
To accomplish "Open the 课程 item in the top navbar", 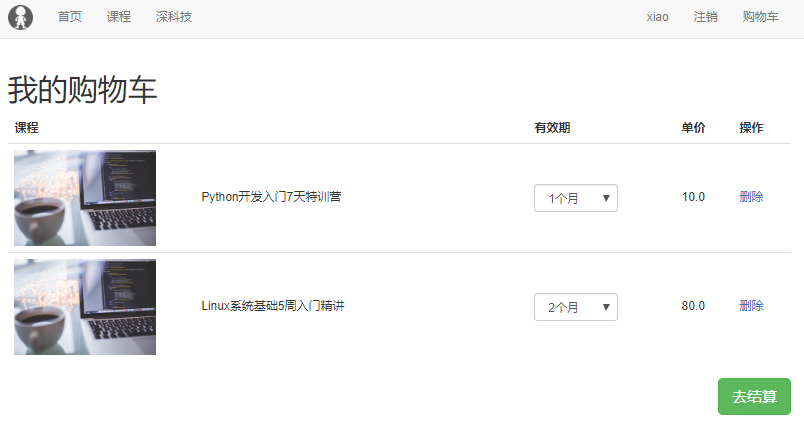I will click(x=118, y=17).
